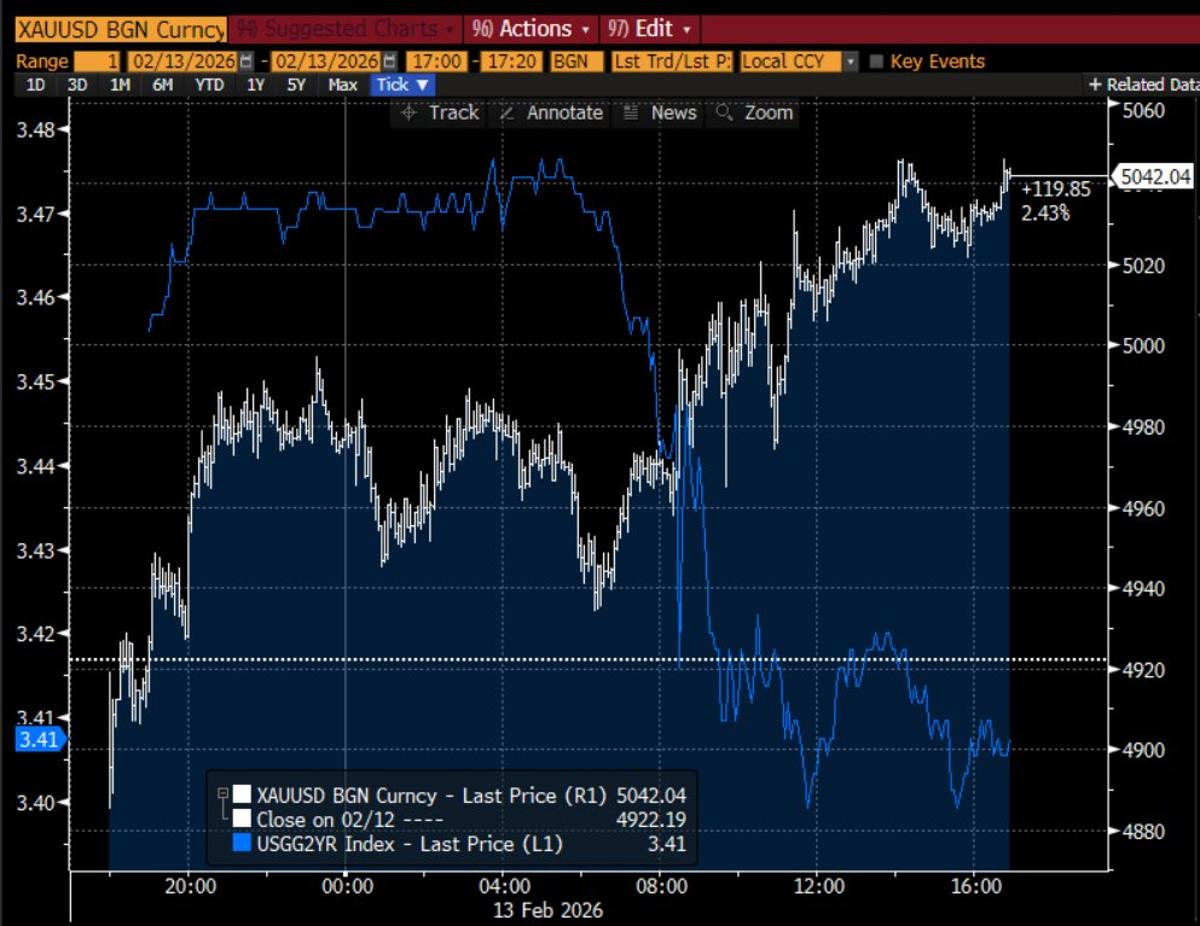Select the Max time range
Viewport: 1200px width, 926px height.
tap(342, 85)
